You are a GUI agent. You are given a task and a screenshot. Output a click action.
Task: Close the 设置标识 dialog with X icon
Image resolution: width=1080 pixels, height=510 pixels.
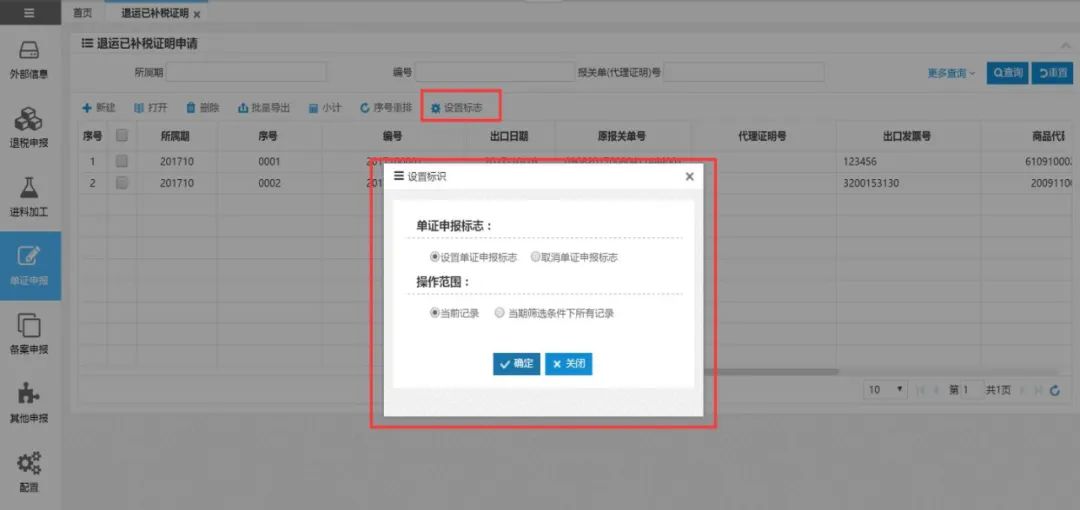pos(689,176)
